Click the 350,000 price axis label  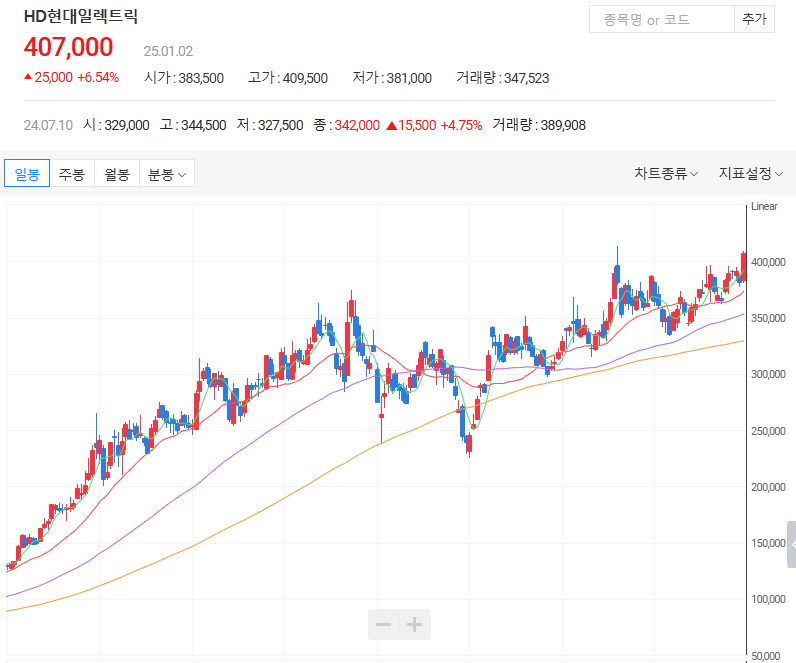coord(768,318)
